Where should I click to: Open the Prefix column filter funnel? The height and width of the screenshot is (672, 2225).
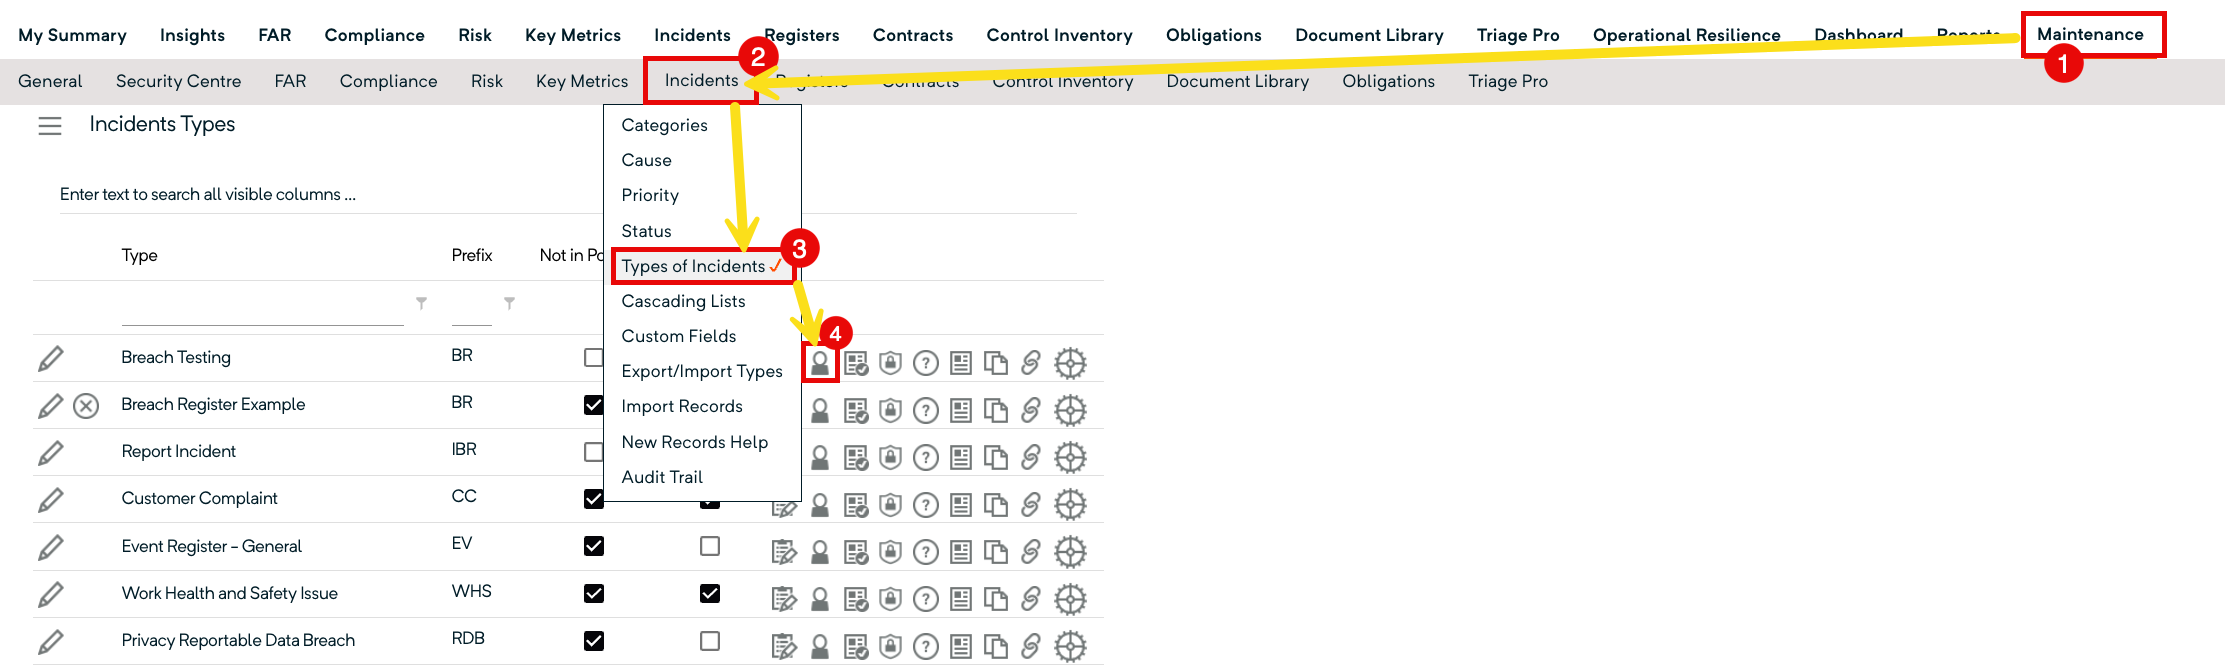[x=510, y=303]
